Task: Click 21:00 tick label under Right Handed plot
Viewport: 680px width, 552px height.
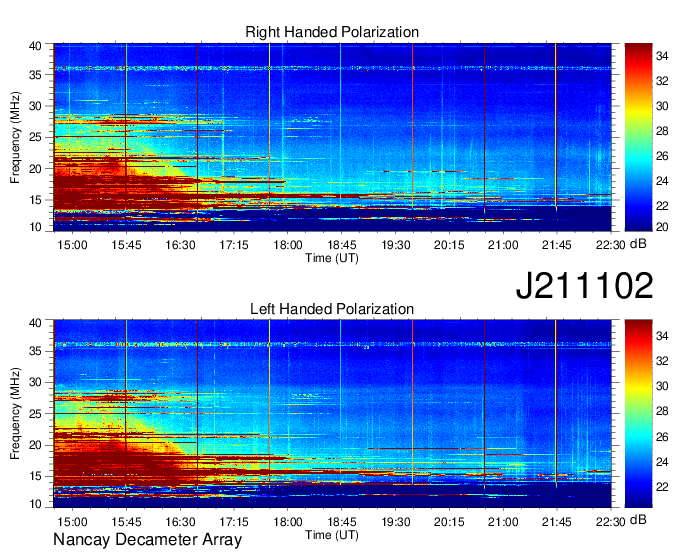Action: pos(503,245)
